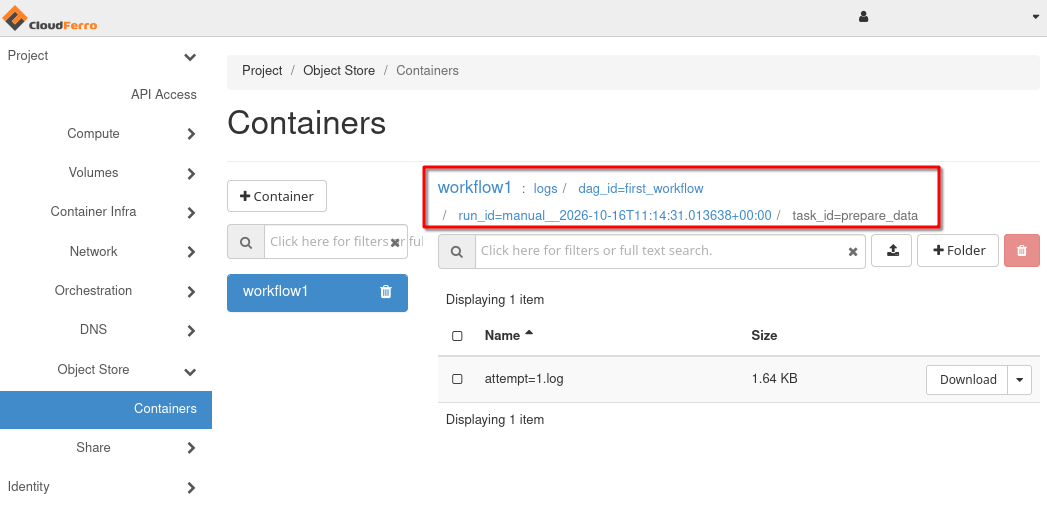
Task: Tick the select-all objects checkbox
Action: [x=457, y=336]
